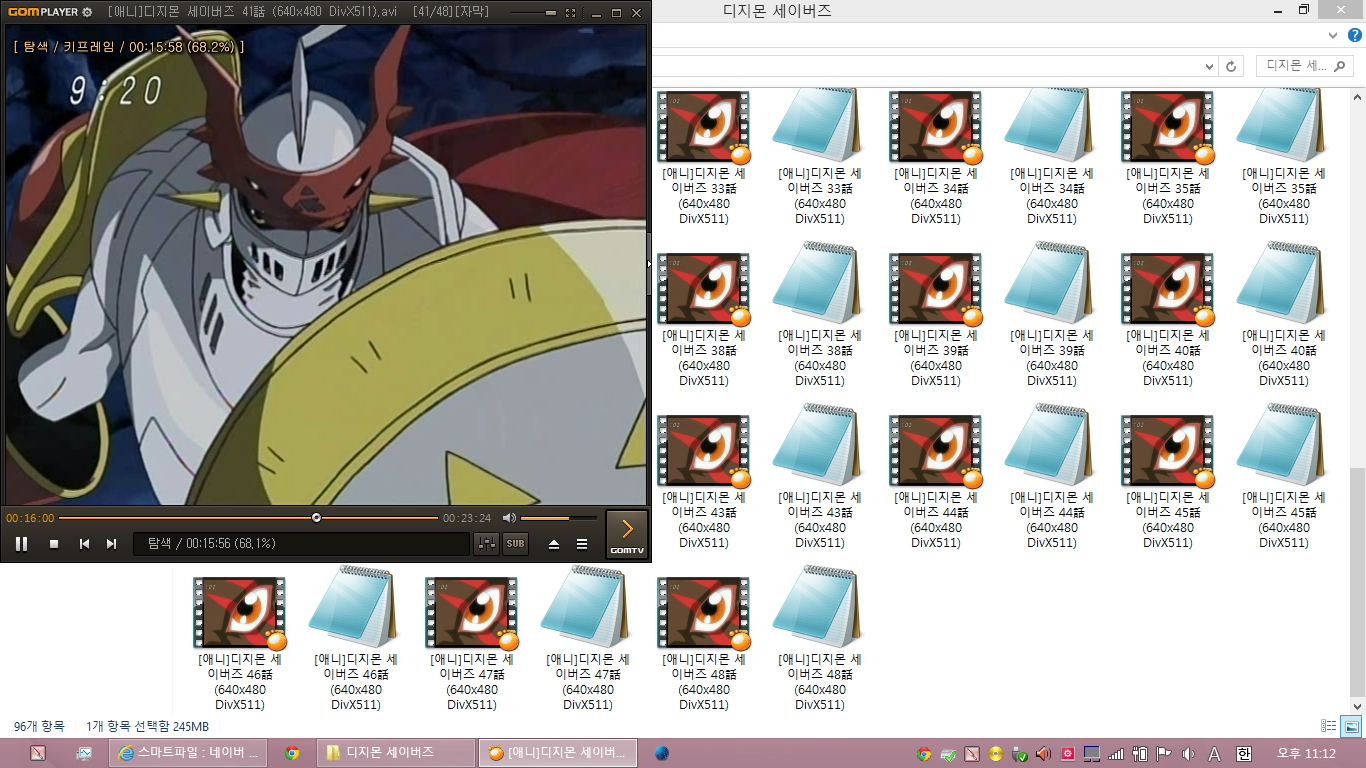Click the total time 00:23:24 display
This screenshot has height=768, width=1366.
467,518
